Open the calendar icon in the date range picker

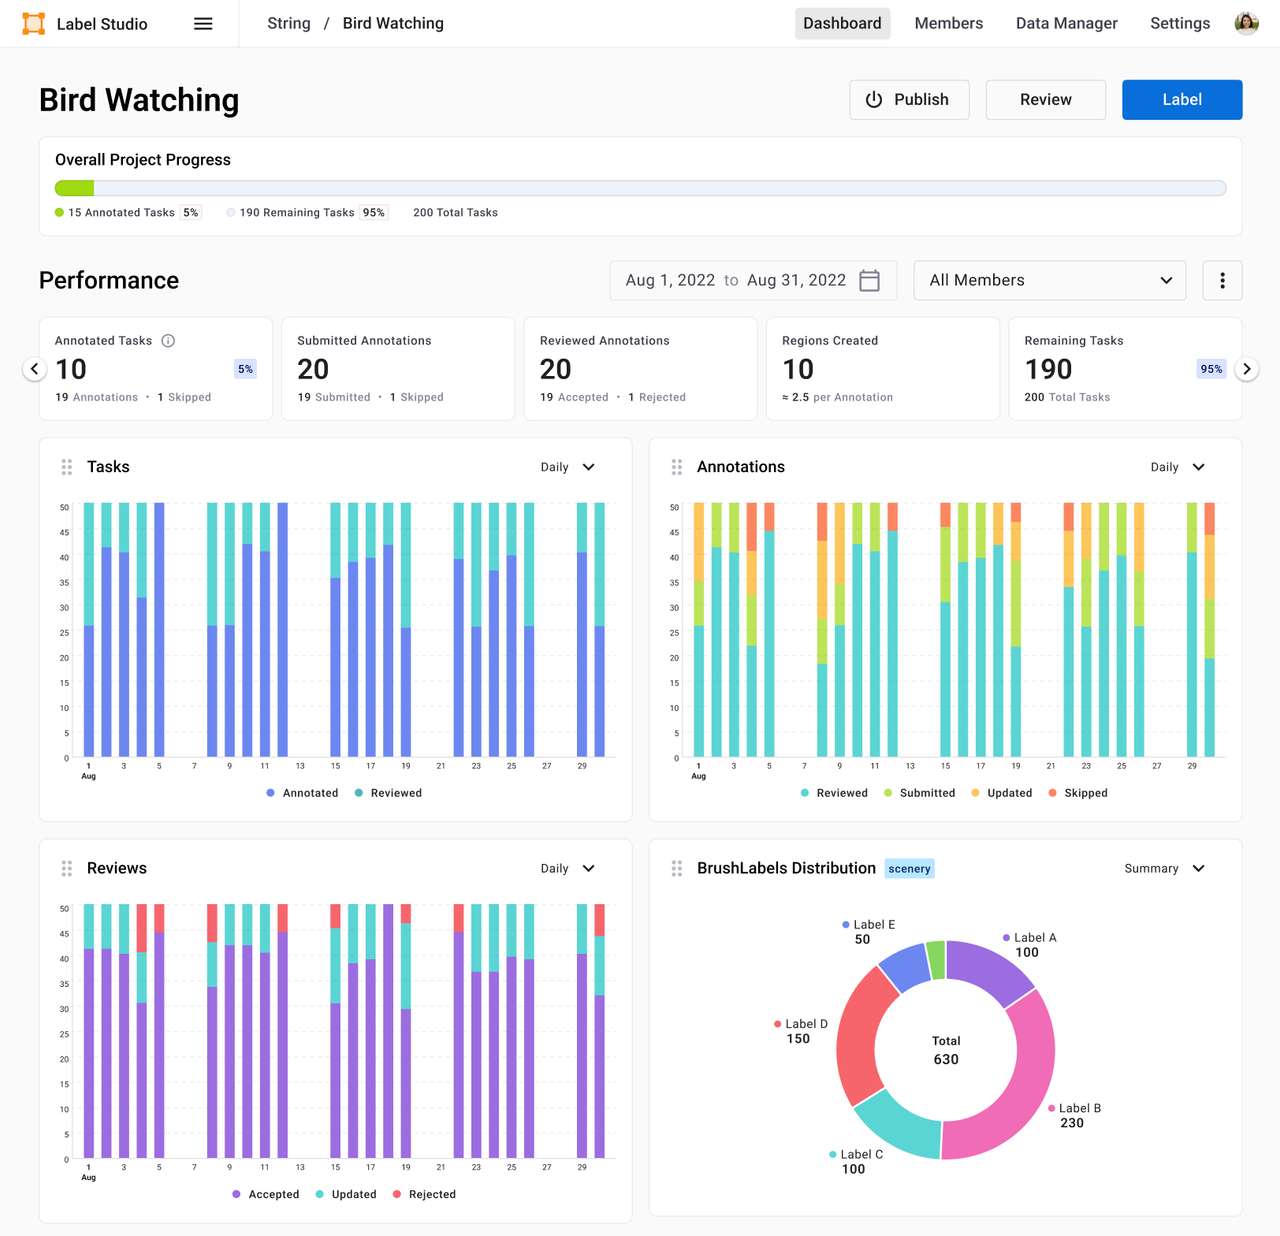click(x=868, y=280)
